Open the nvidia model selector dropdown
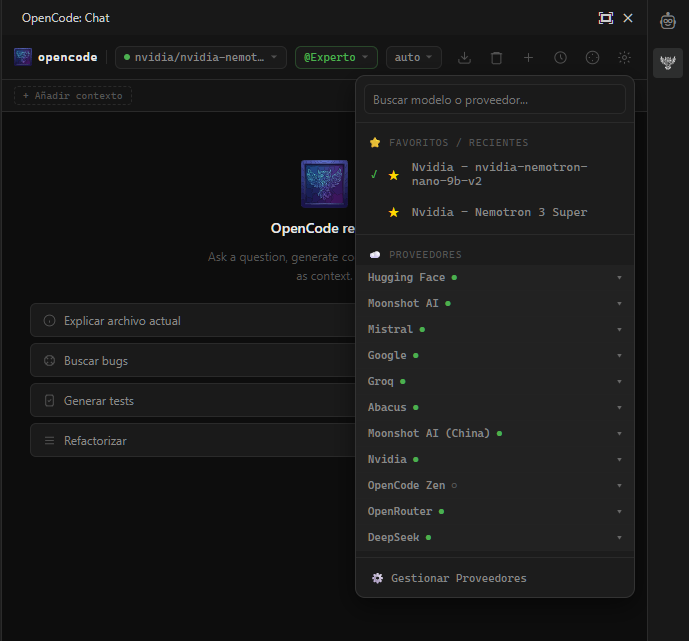This screenshot has width=689, height=641. point(201,58)
